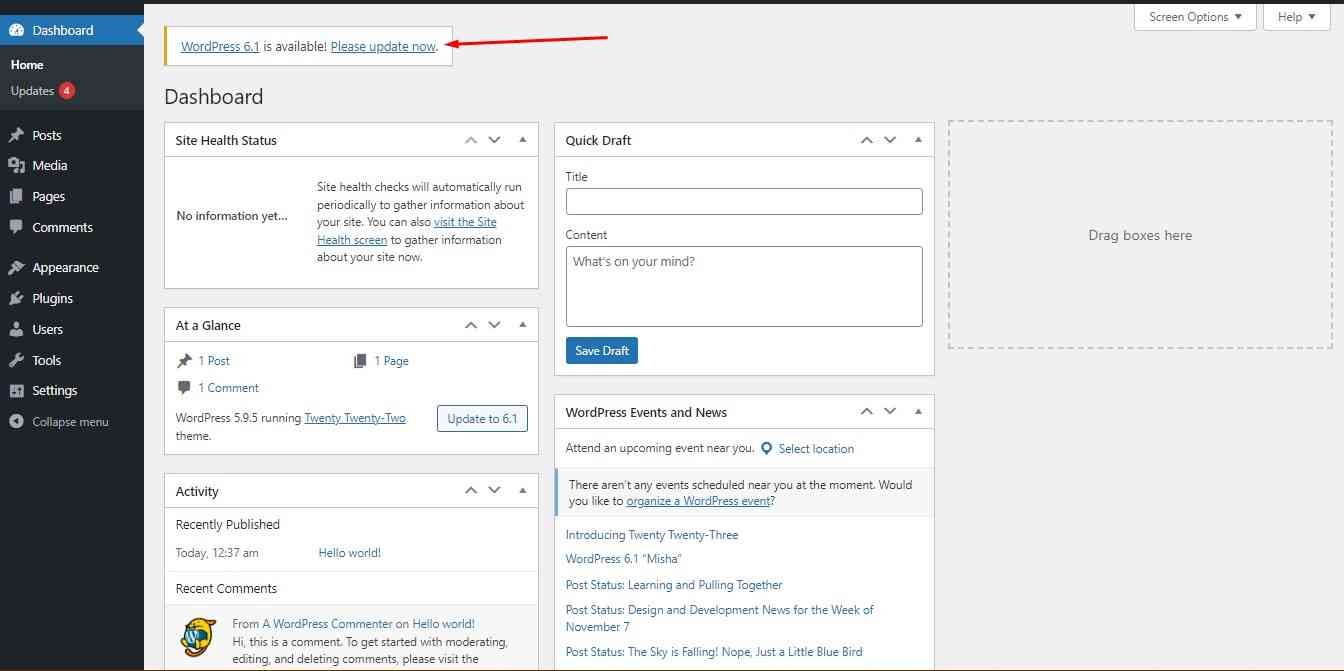Collapse the Quick Draft panel
Viewport: 1344px width, 671px height.
[918, 140]
